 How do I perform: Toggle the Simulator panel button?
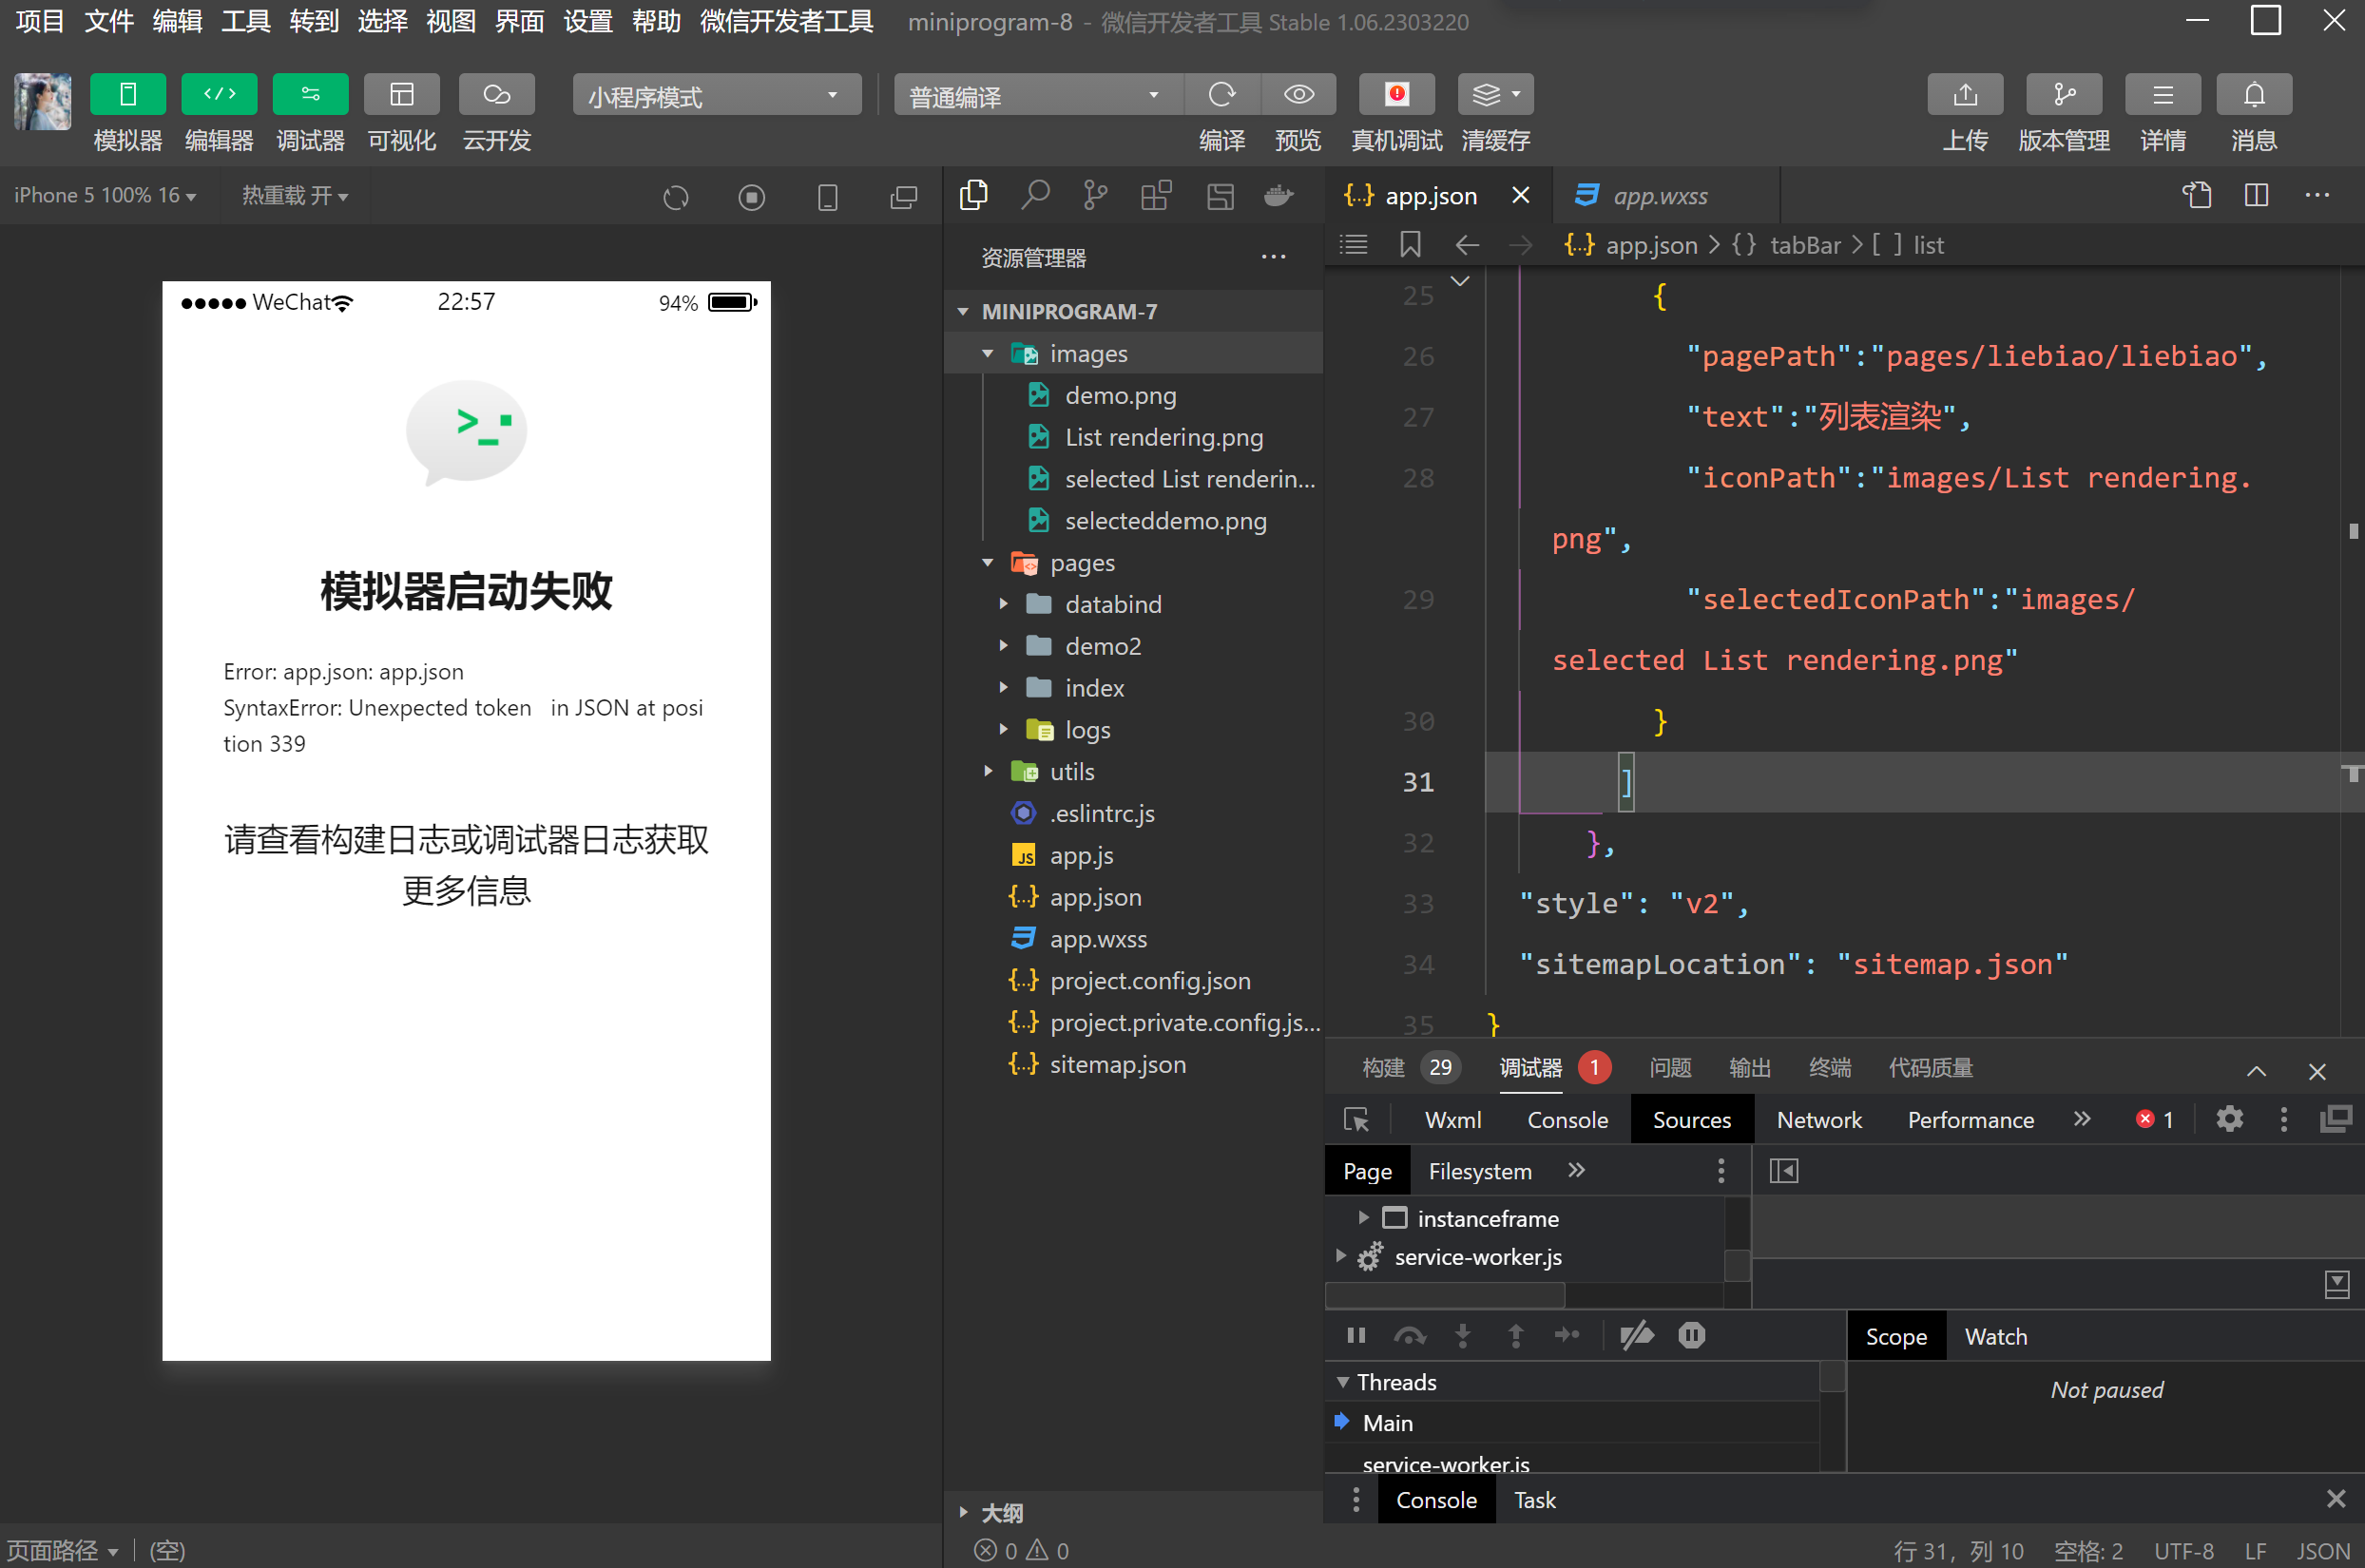click(127, 95)
